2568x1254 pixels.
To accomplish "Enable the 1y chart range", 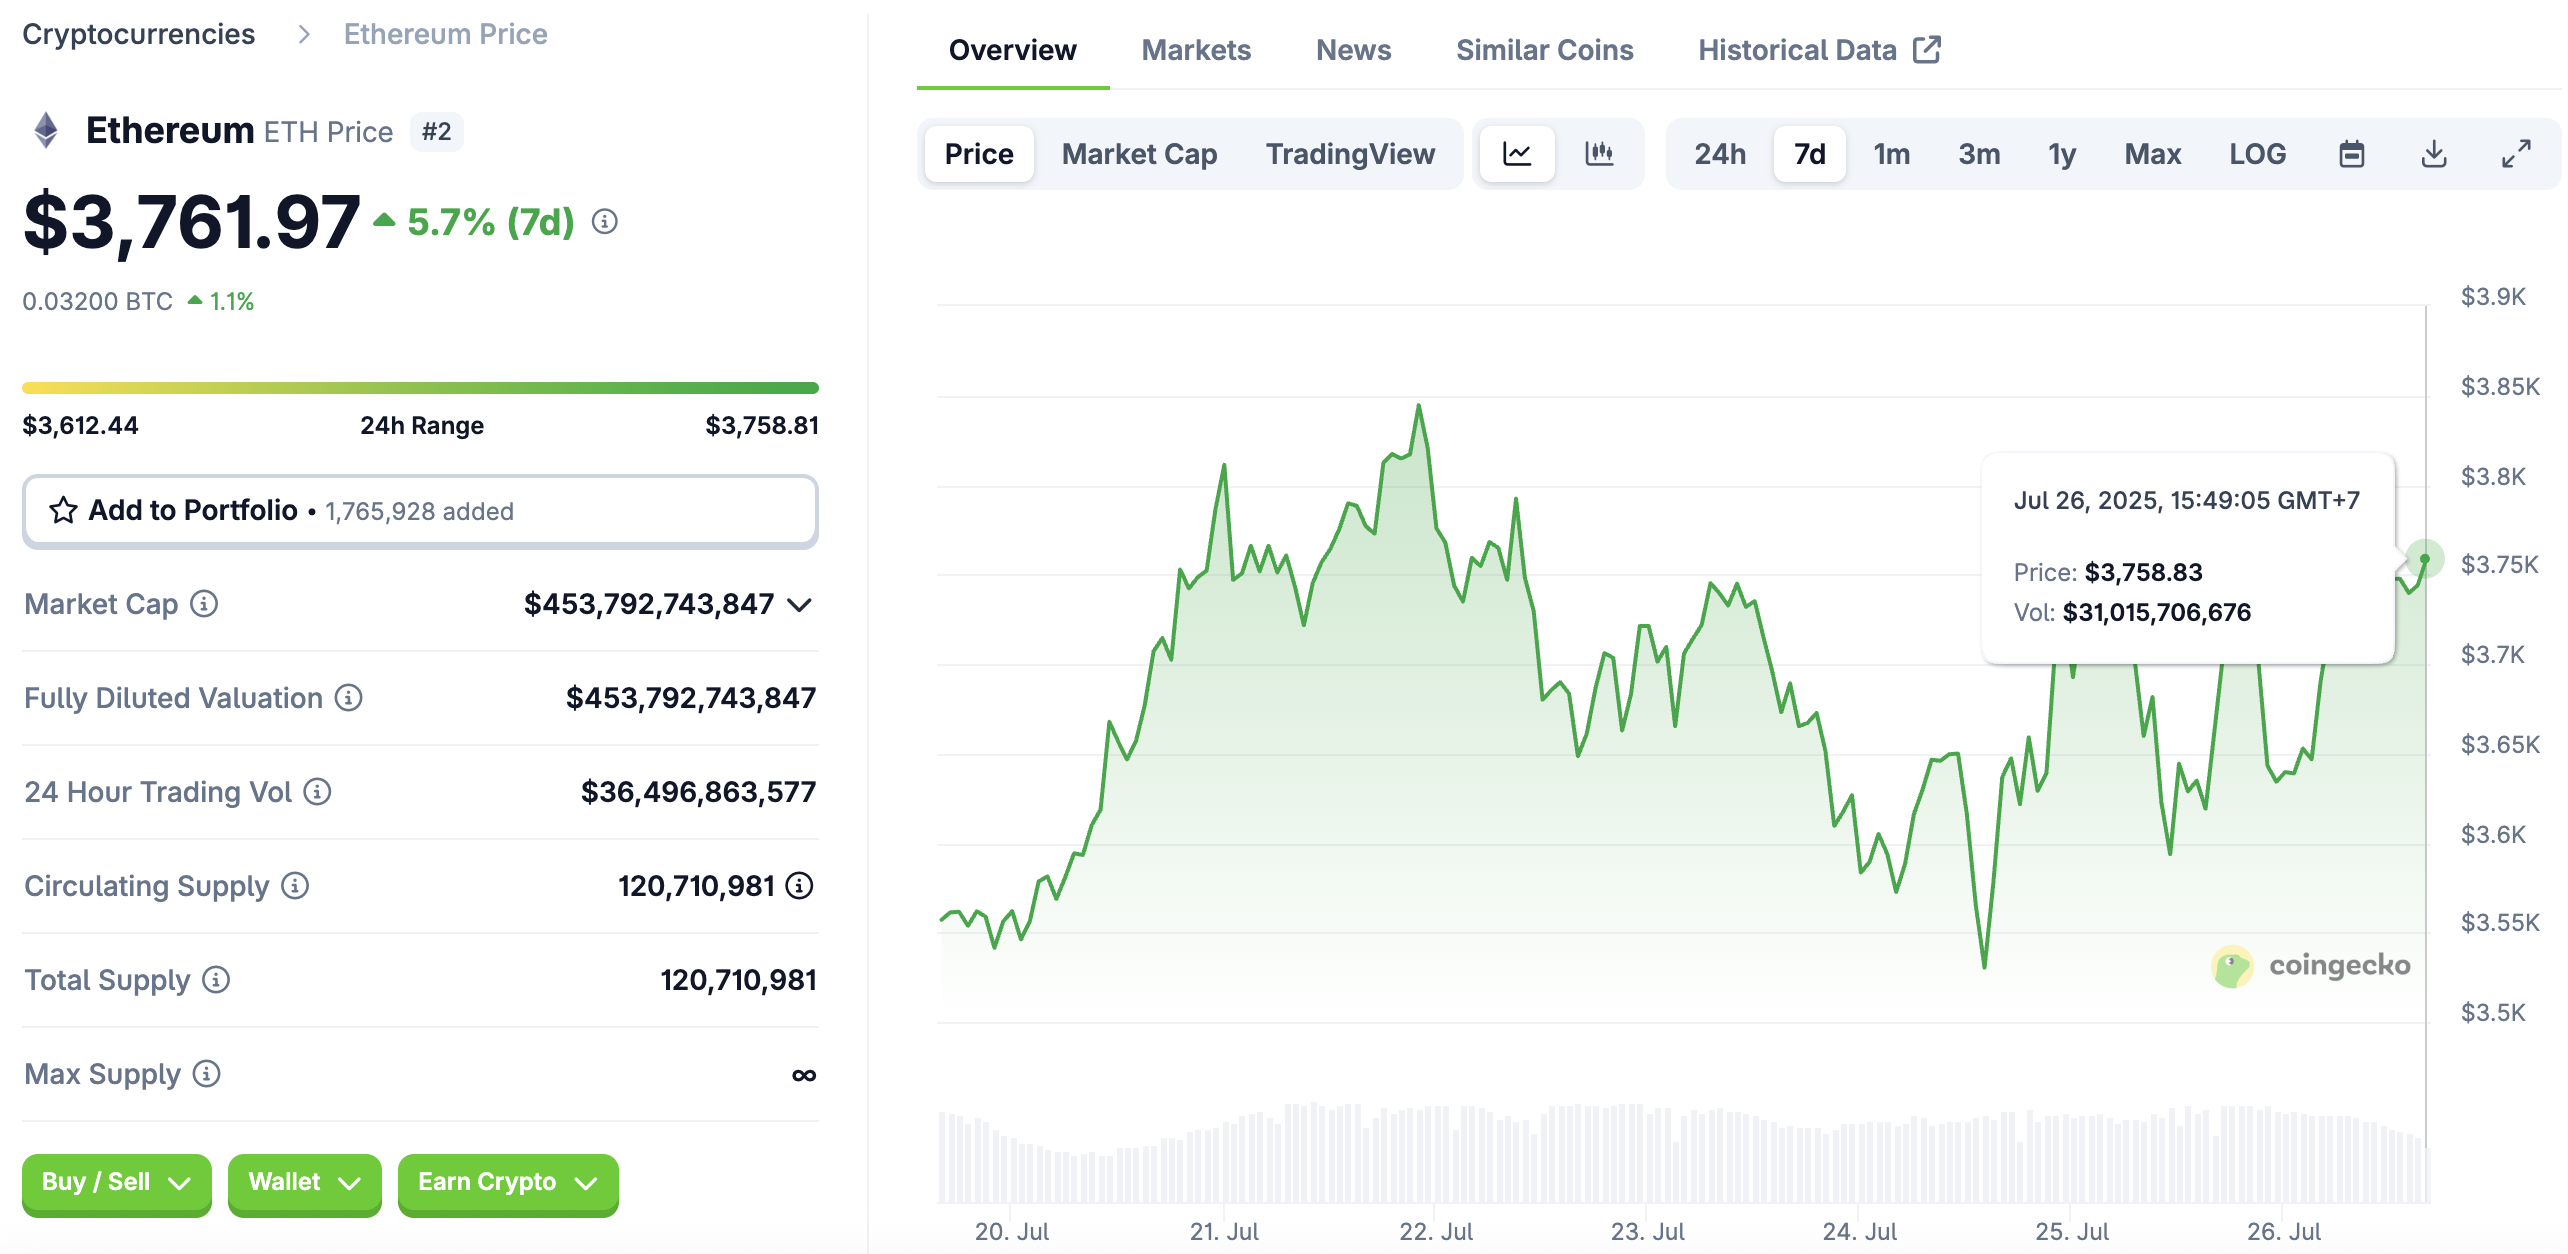I will [2061, 154].
